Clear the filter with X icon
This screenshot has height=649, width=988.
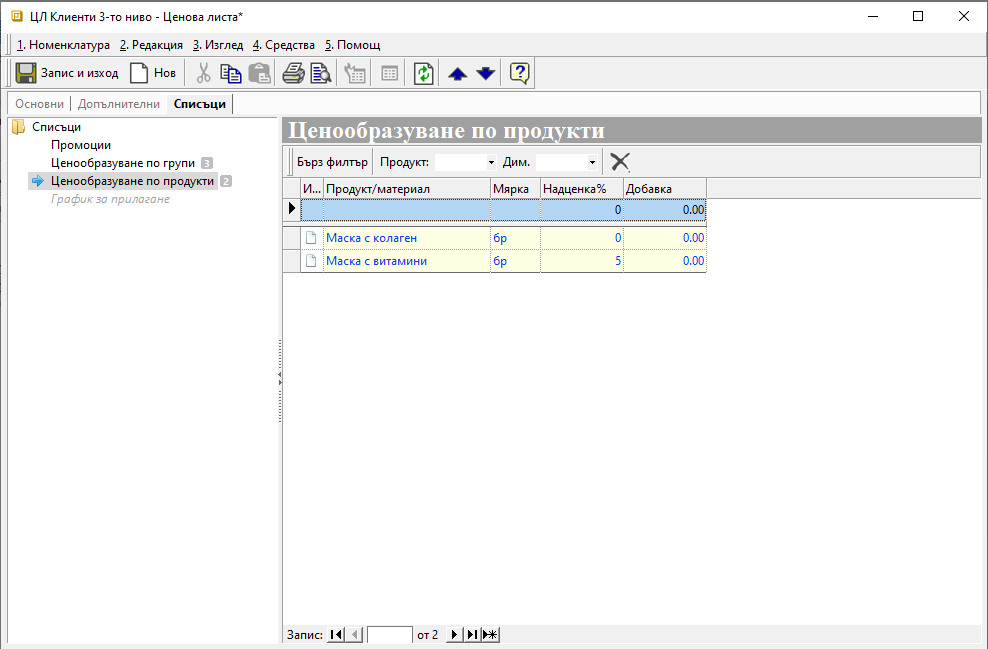[x=620, y=162]
